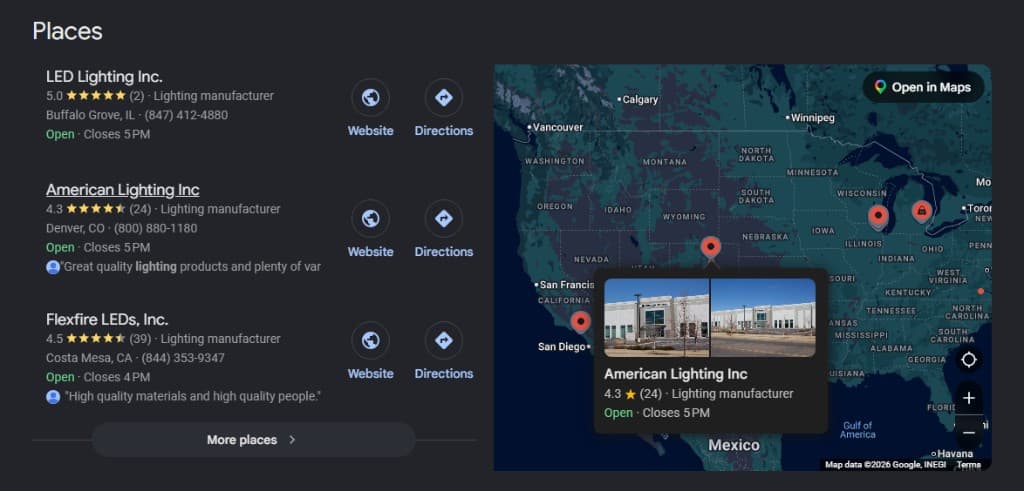Click right building photo in map popup

pyautogui.click(x=763, y=317)
